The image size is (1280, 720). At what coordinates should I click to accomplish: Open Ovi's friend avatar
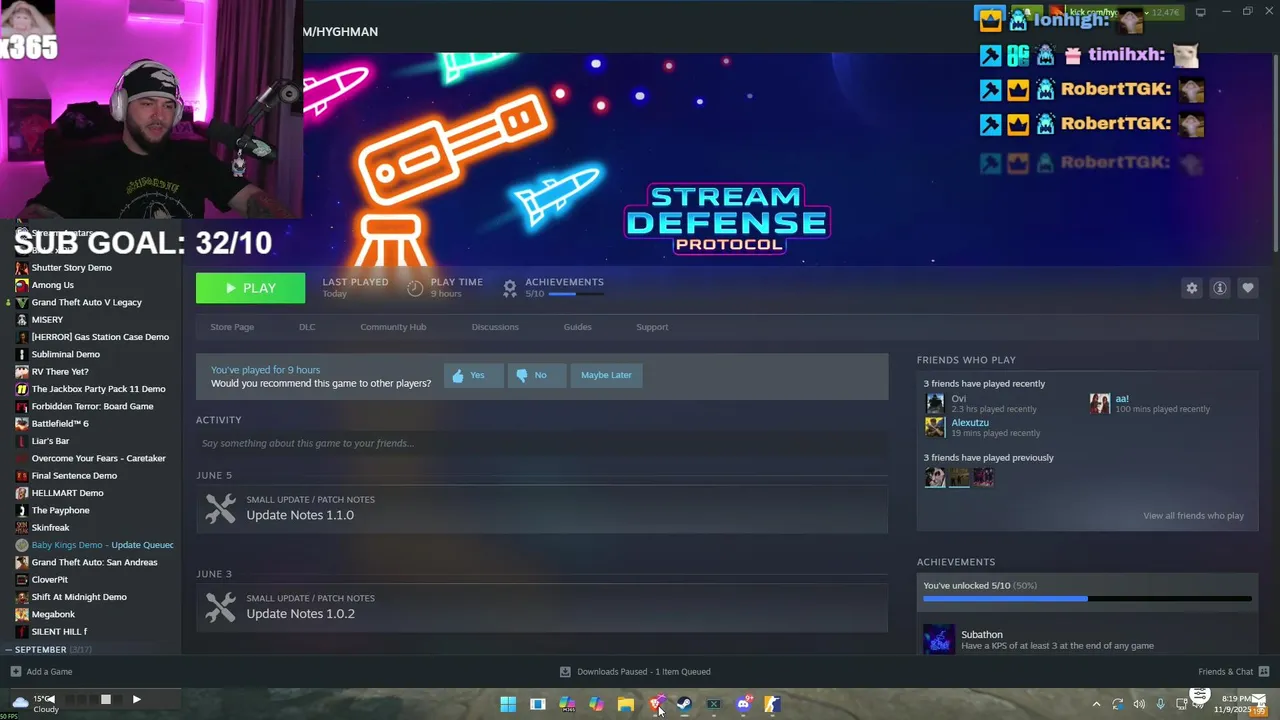[935, 403]
